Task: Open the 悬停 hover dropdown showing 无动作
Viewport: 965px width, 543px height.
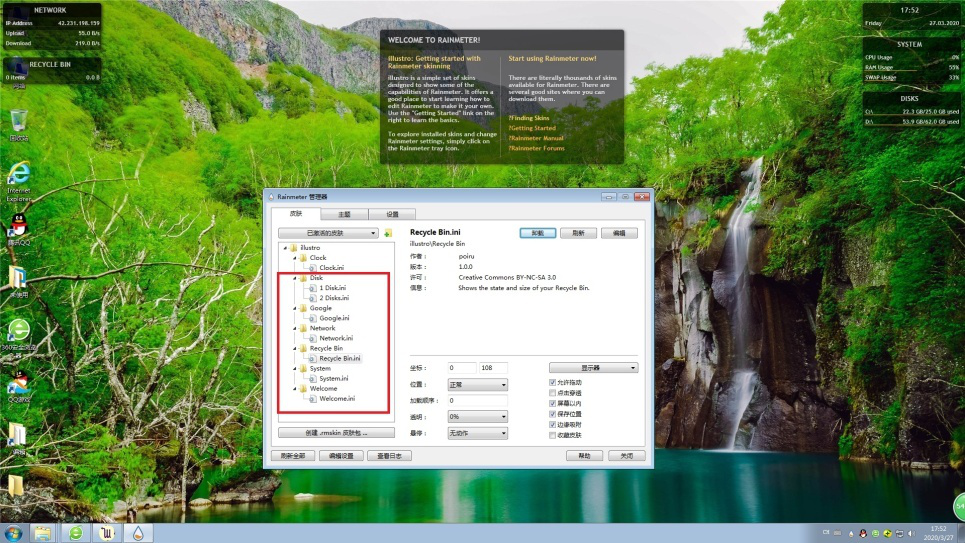Action: point(478,433)
